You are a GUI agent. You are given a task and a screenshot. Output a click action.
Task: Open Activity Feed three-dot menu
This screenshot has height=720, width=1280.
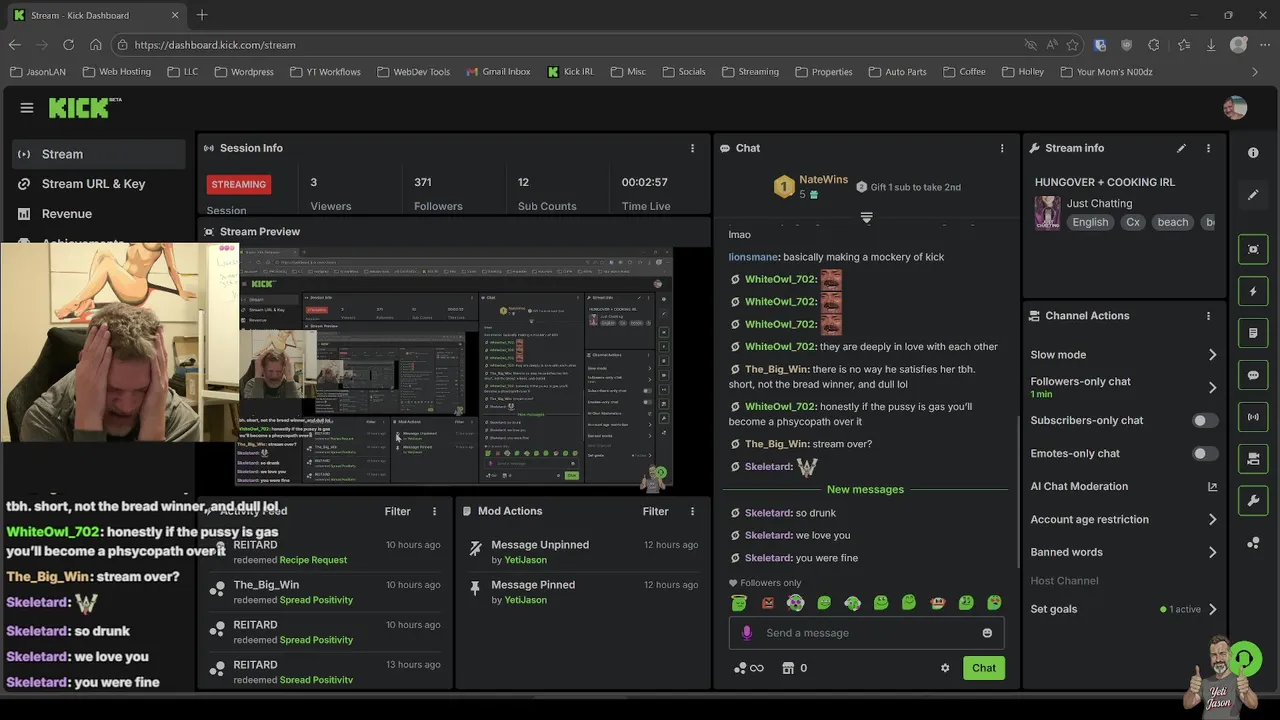434,511
